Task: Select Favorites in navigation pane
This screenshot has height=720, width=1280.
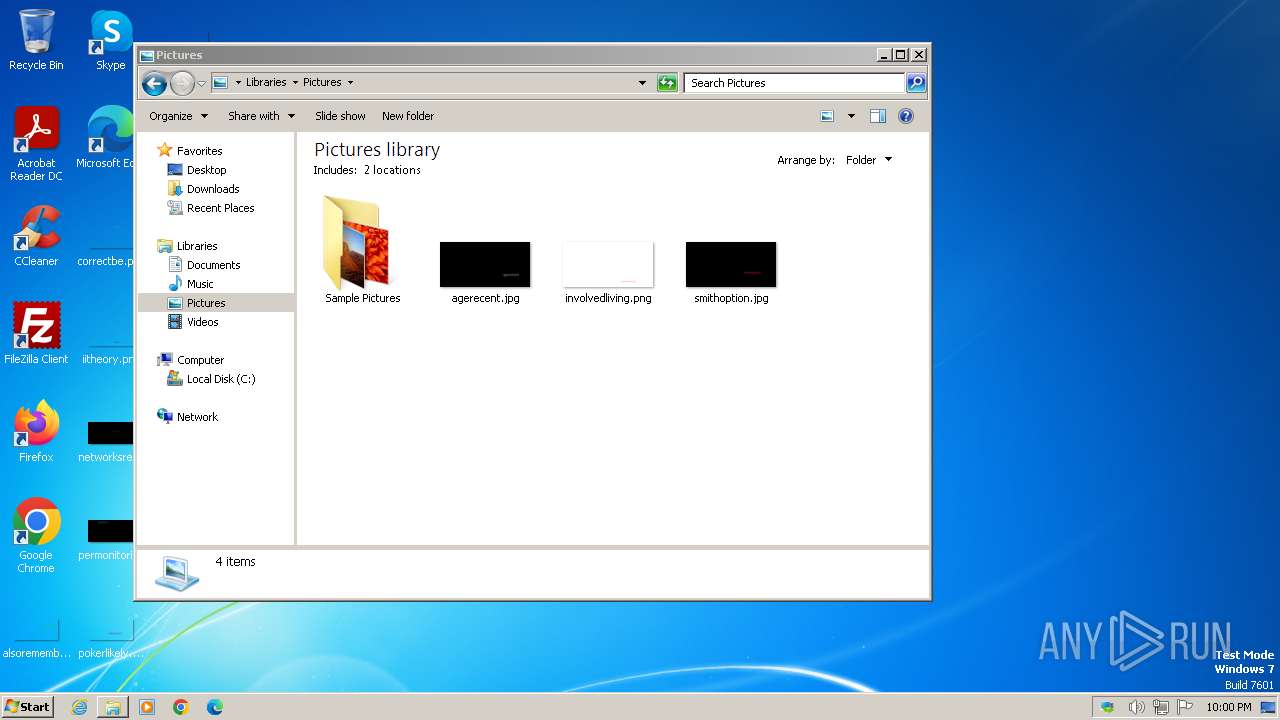Action: tap(199, 151)
